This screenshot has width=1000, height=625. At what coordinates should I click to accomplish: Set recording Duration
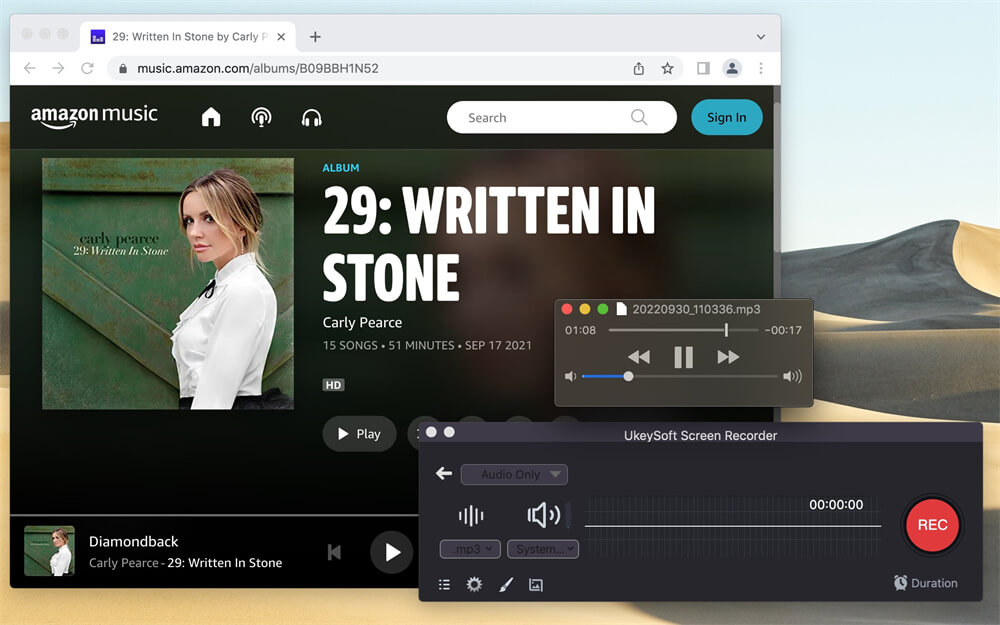coord(925,583)
